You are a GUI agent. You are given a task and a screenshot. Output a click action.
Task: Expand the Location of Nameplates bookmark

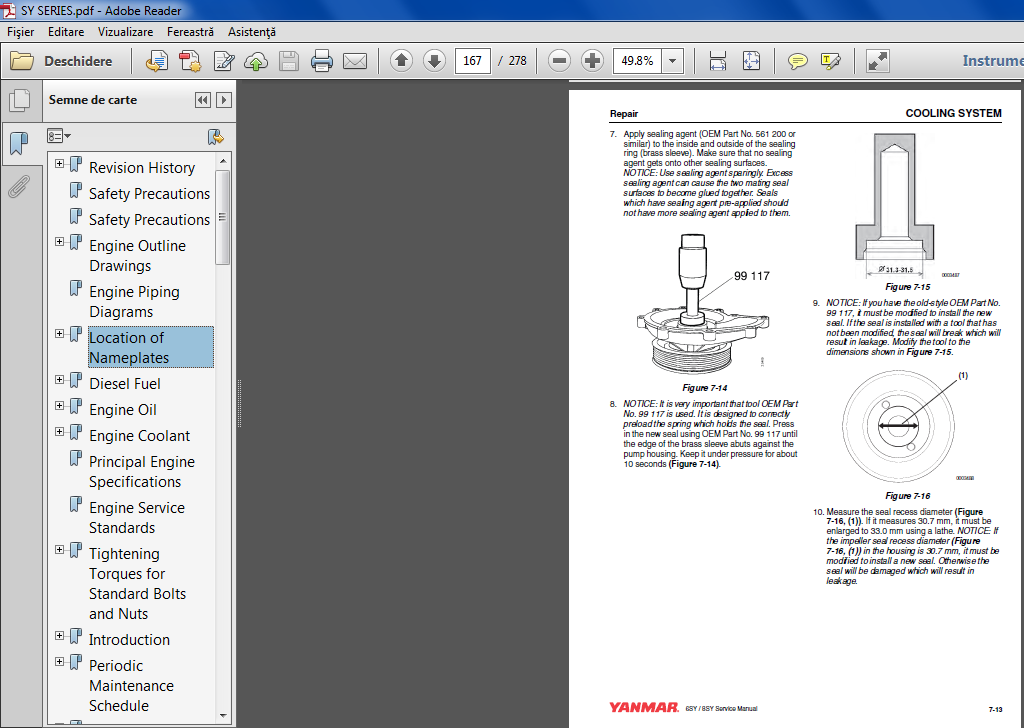pyautogui.click(x=59, y=334)
